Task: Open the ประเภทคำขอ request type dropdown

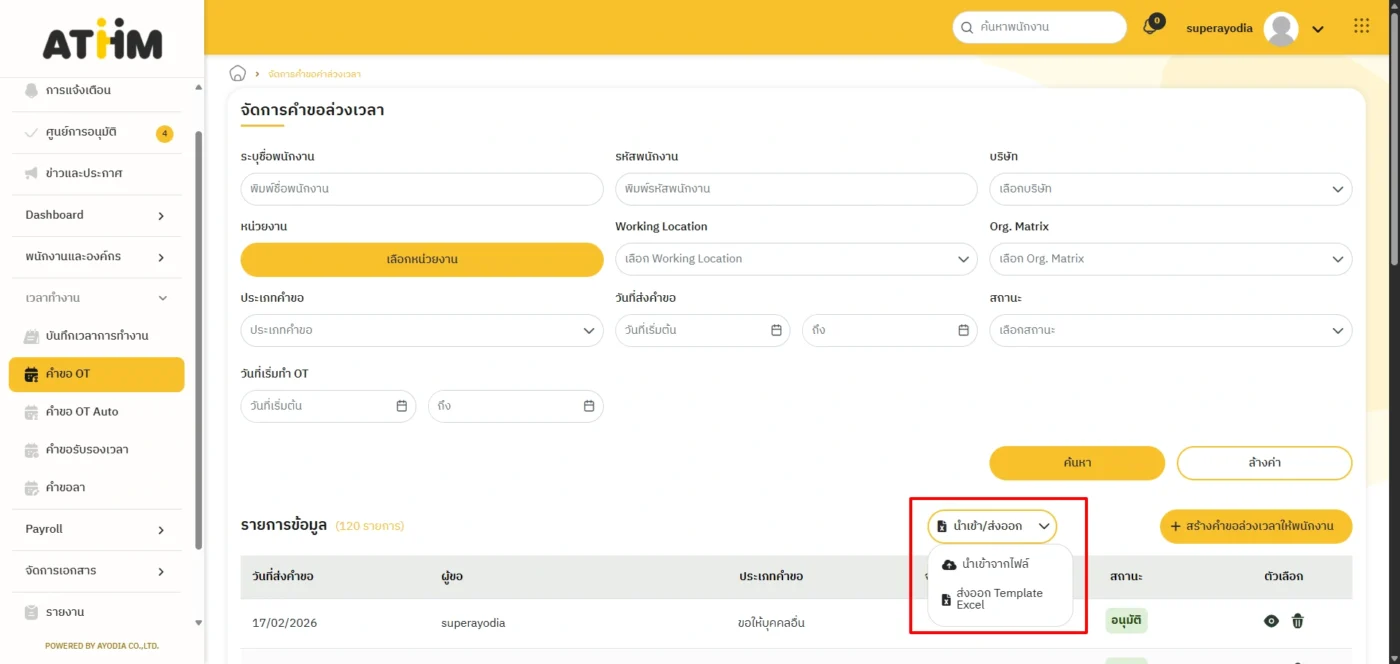Action: pos(421,330)
